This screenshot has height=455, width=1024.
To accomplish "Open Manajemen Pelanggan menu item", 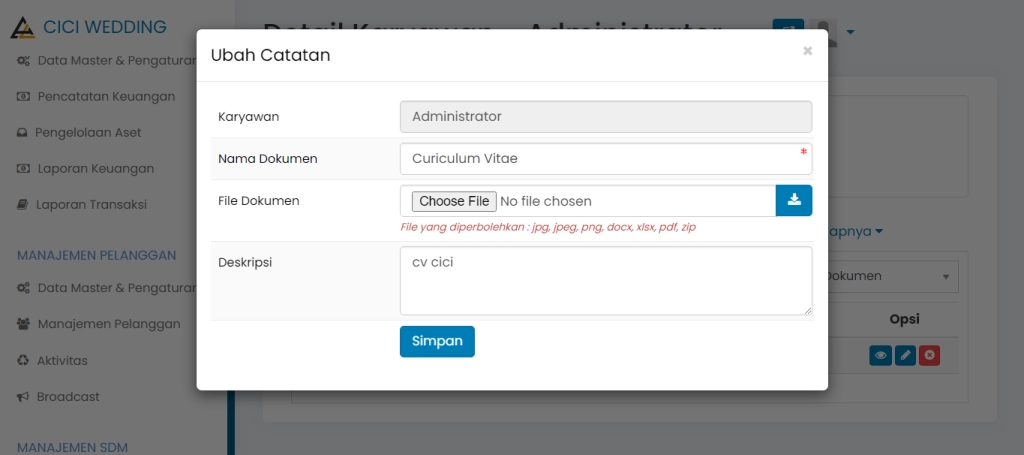I will [x=108, y=324].
